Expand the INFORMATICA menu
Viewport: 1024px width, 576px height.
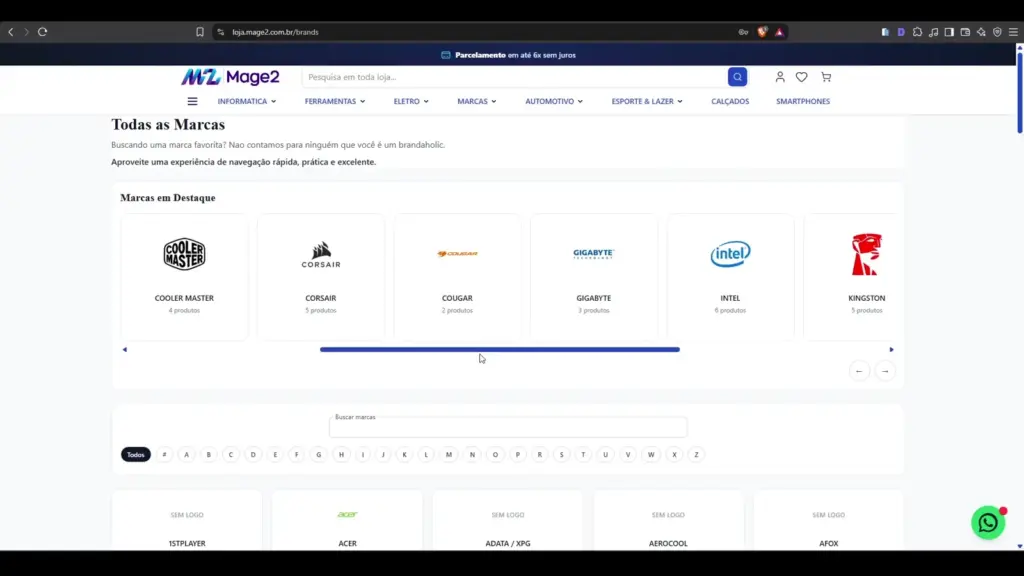pos(247,101)
